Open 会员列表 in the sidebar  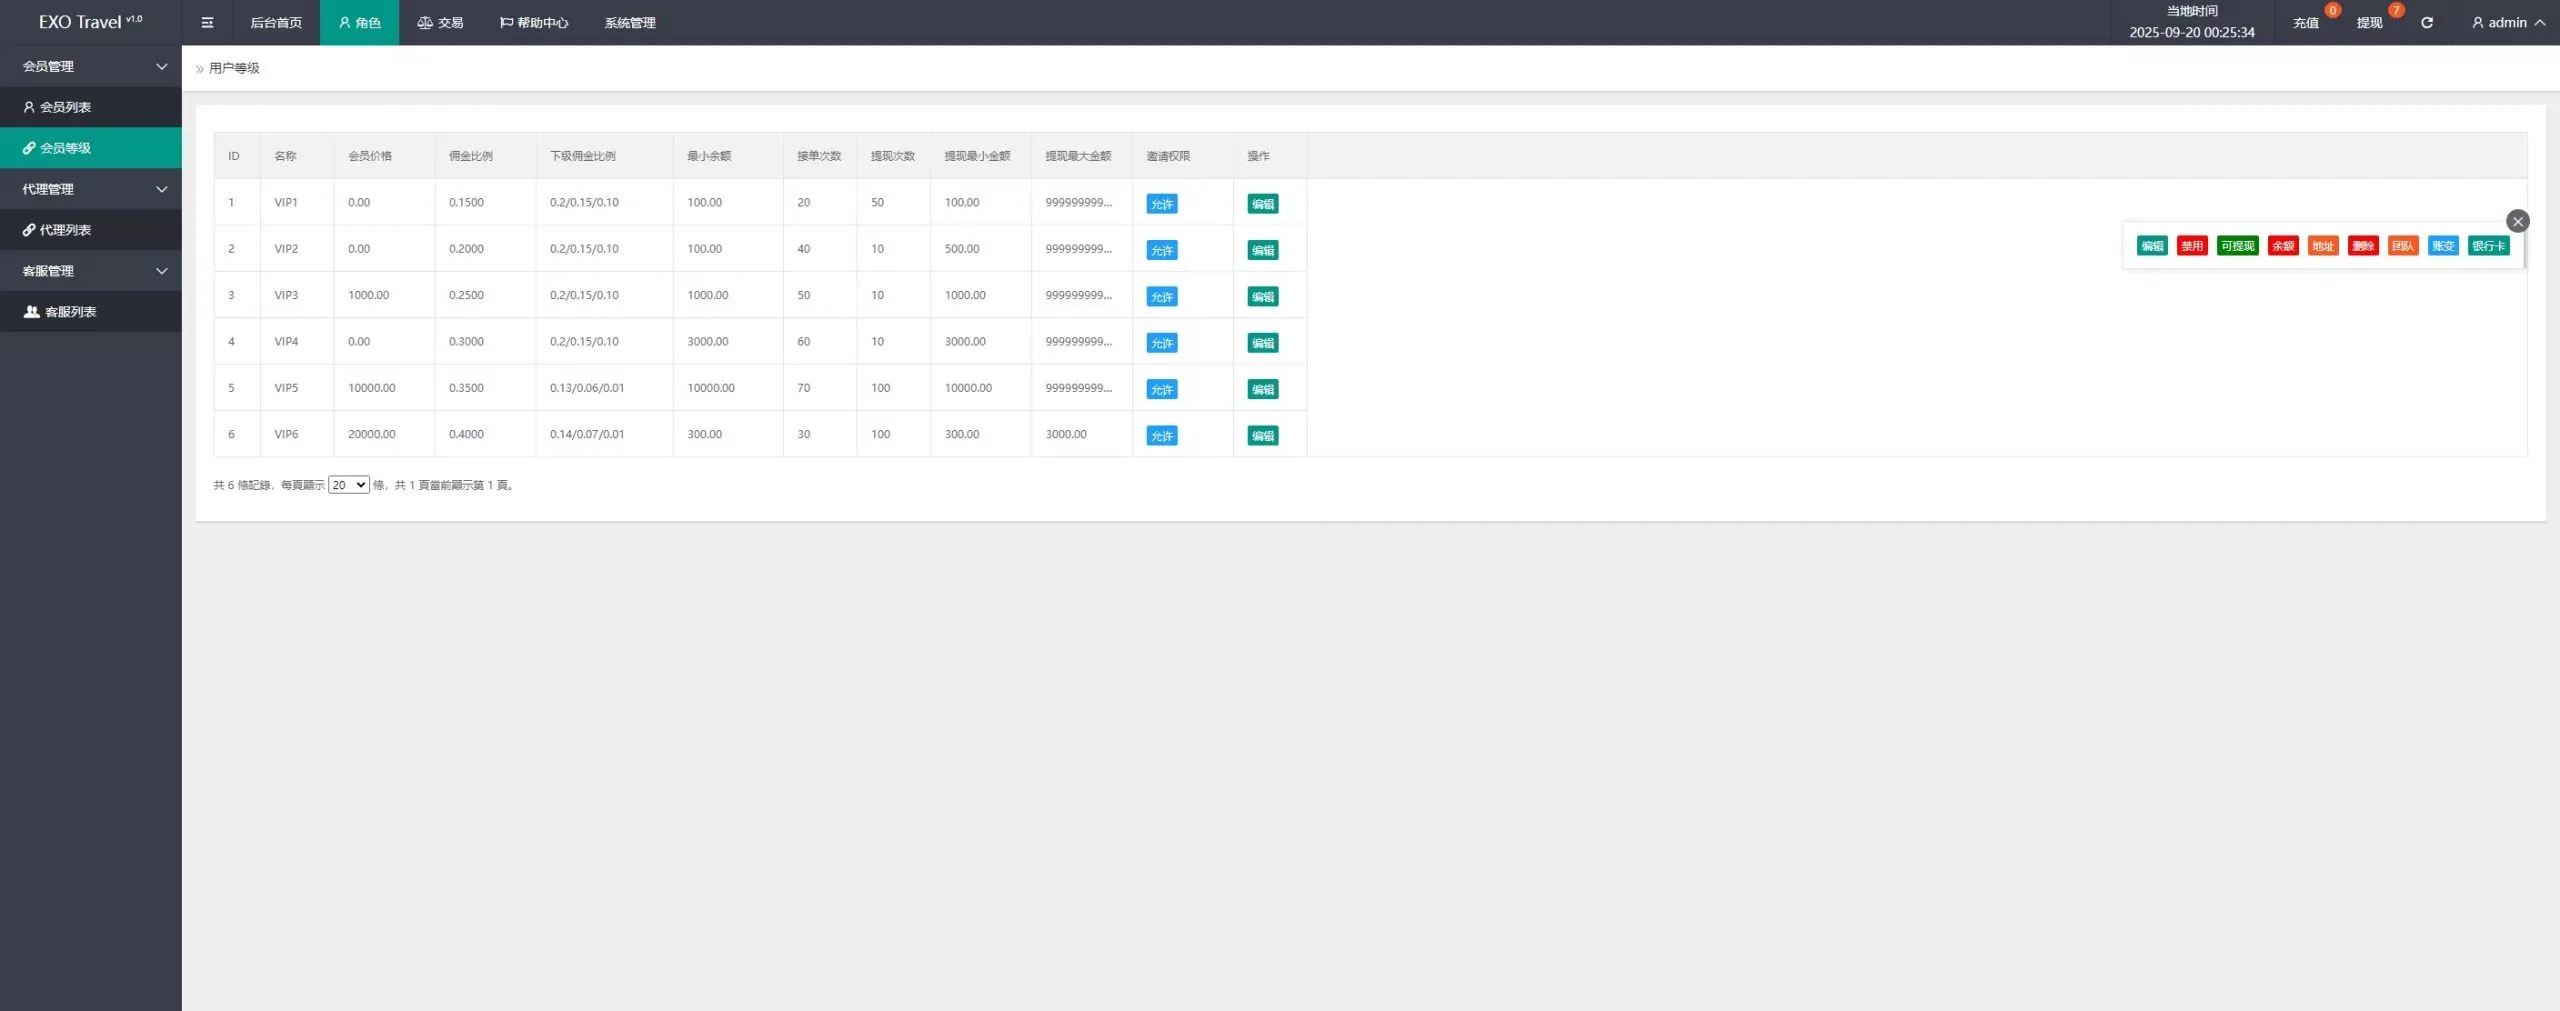pos(91,107)
